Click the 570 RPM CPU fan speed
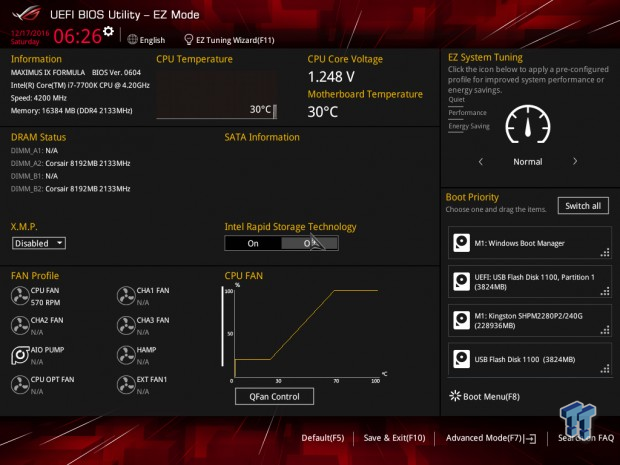 click(x=45, y=302)
